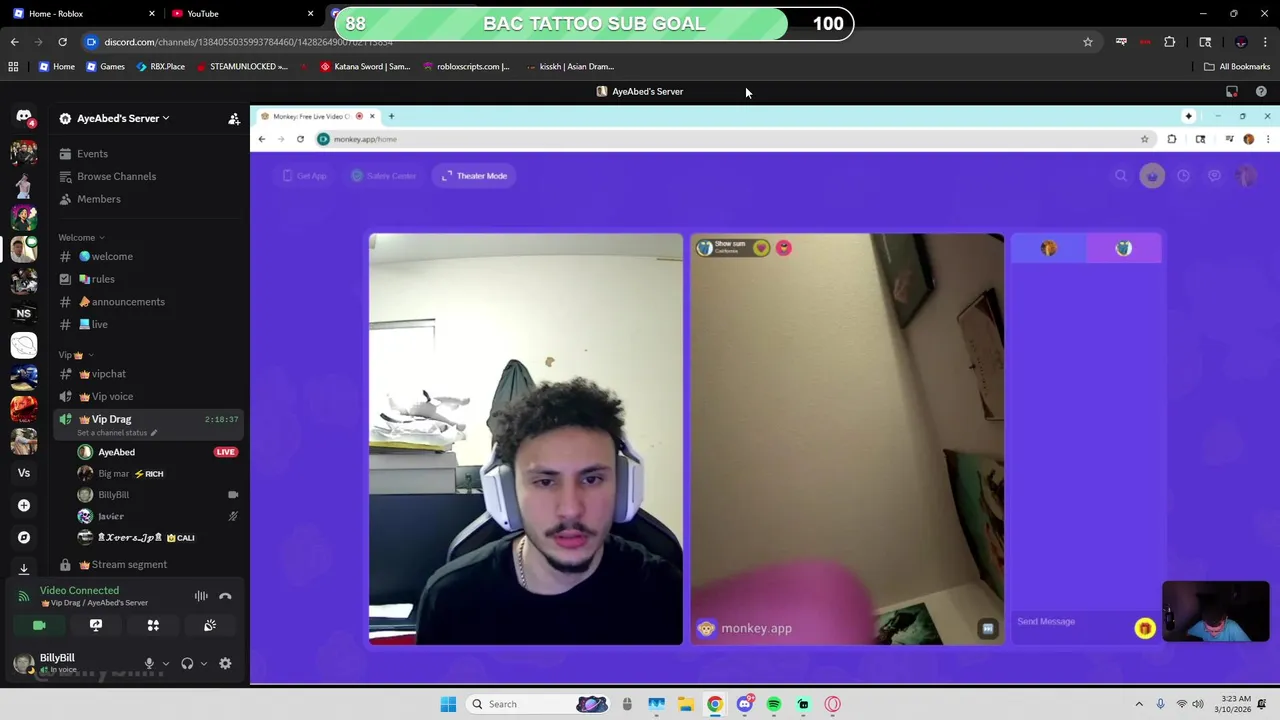Bookmark the Discord page star icon

tap(1088, 42)
